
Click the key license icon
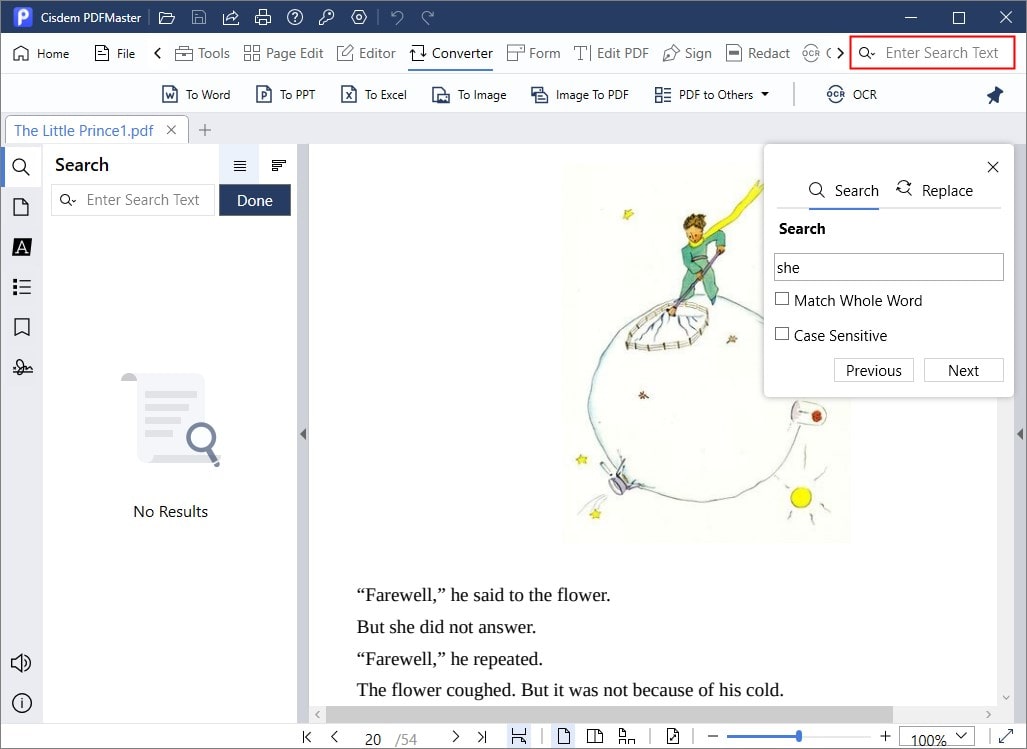326,18
